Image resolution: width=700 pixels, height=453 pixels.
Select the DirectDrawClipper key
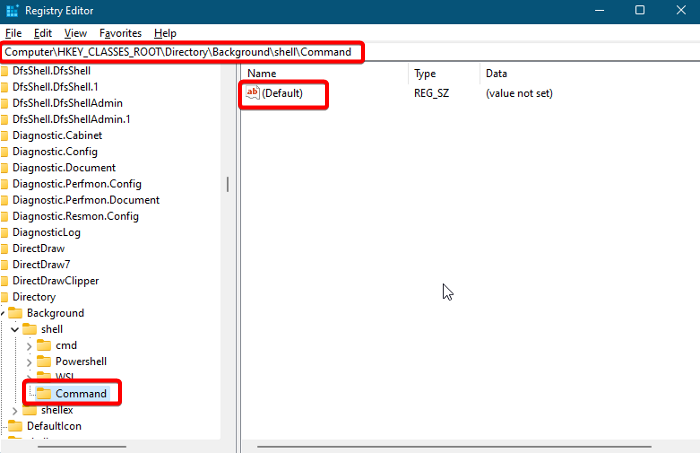(x=56, y=281)
